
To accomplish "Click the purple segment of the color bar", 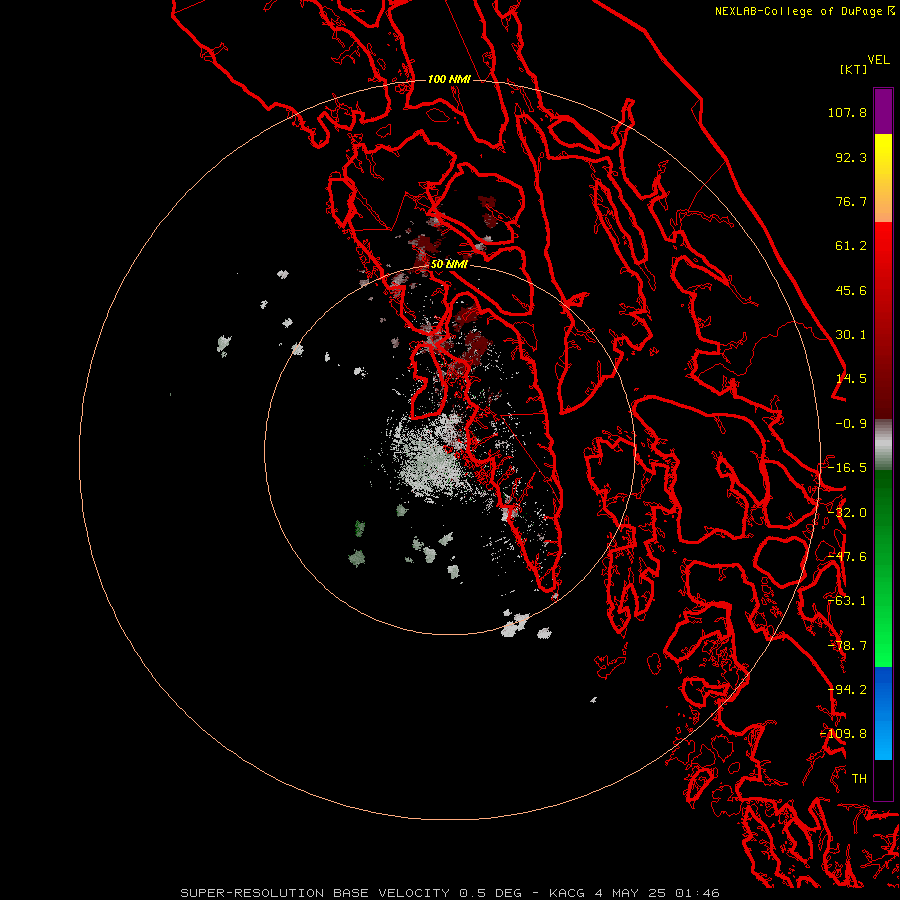I will pos(883,111).
